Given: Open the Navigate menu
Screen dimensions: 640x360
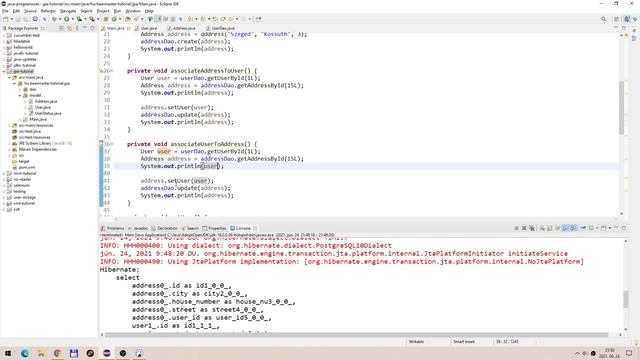Looking at the screenshot, I should (x=68, y=11).
